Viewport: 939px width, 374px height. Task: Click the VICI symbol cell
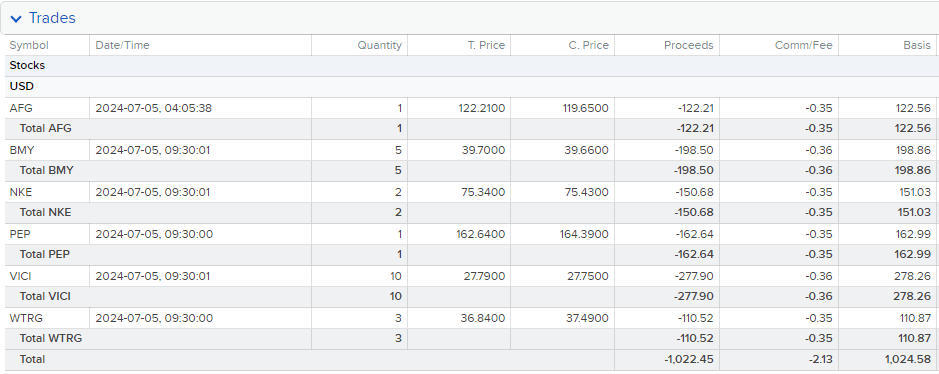coord(21,276)
